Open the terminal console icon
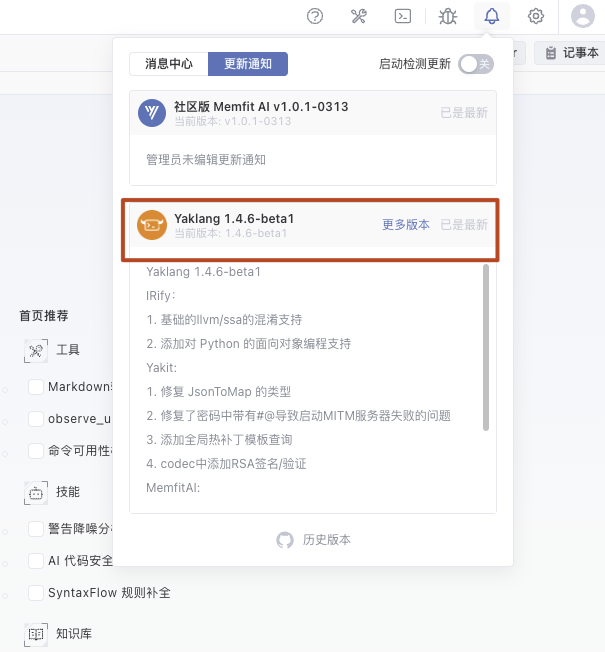Image resolution: width=605 pixels, height=652 pixels. tap(403, 16)
